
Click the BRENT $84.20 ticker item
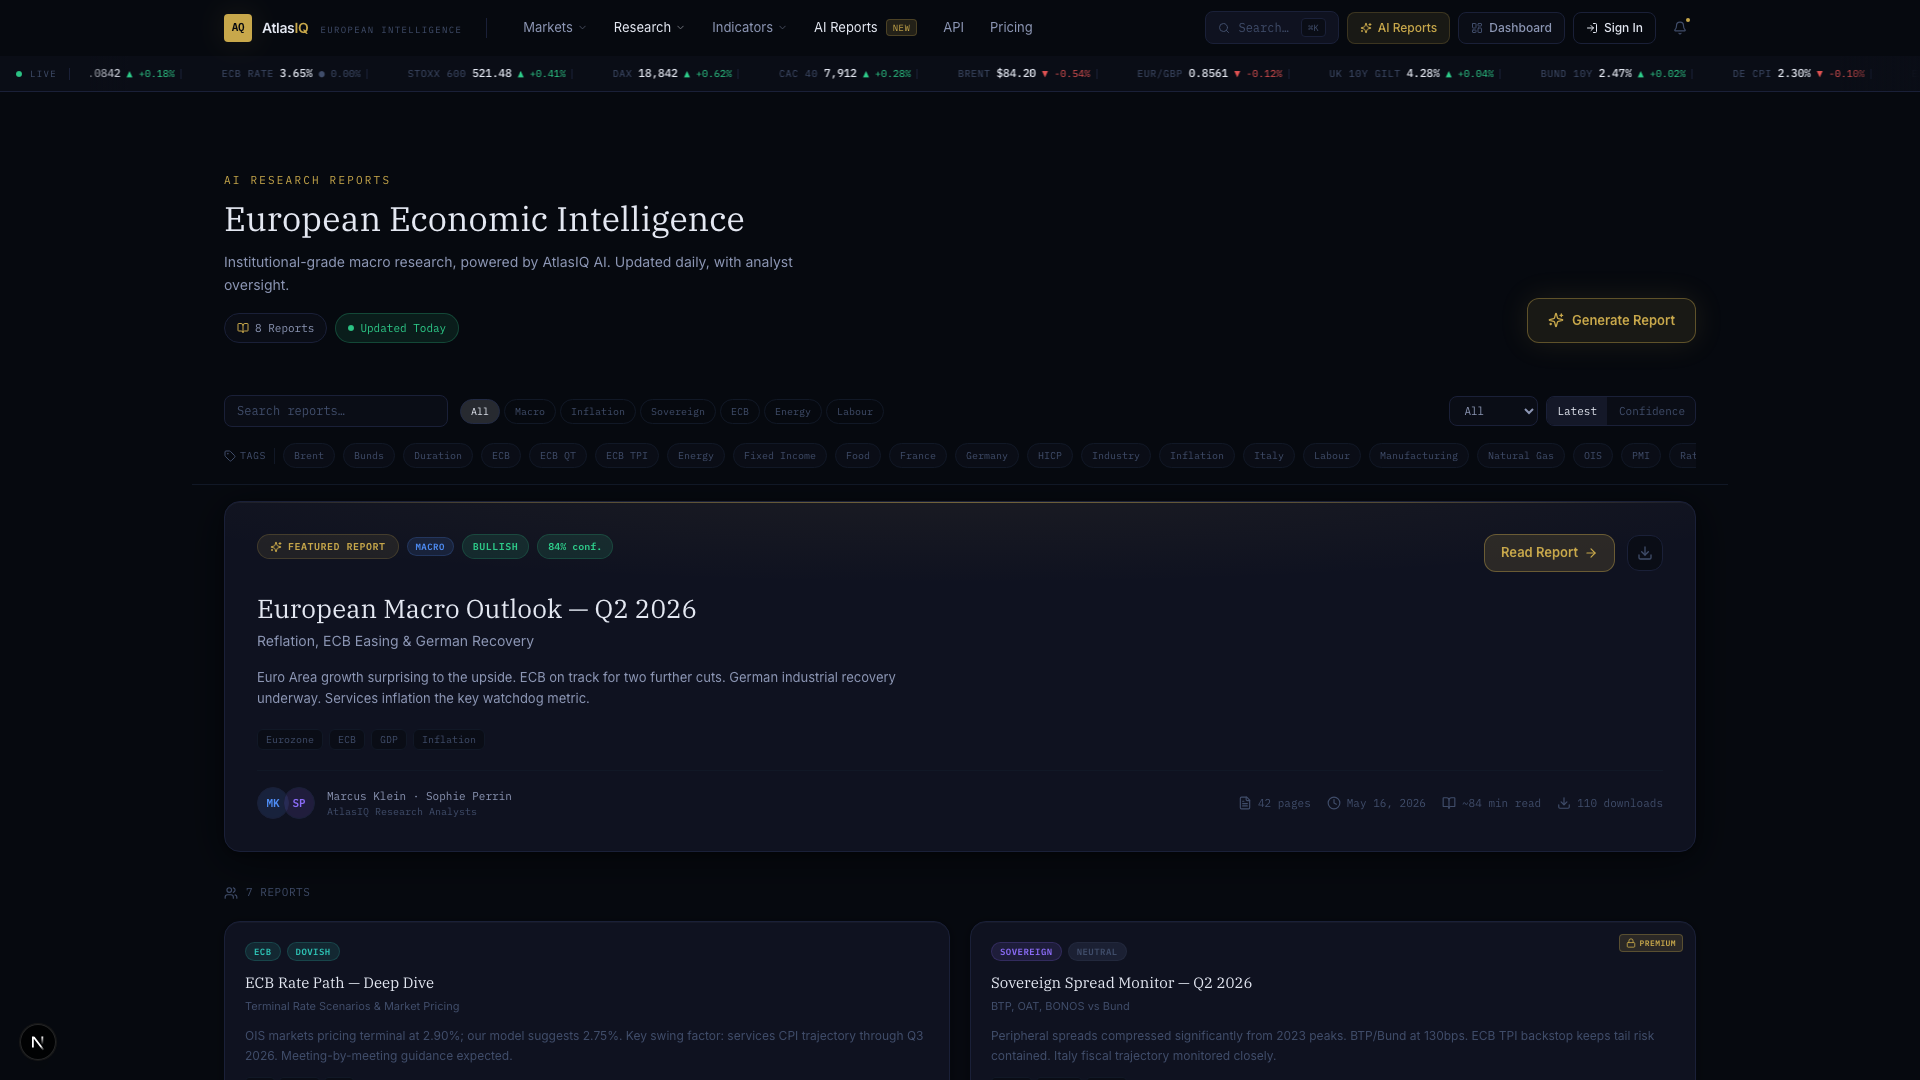(x=1024, y=74)
